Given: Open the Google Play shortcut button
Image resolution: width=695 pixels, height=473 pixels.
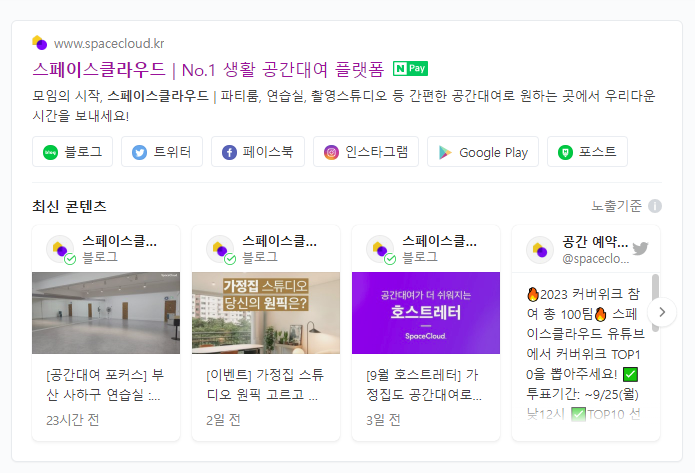Looking at the screenshot, I should 483,152.
